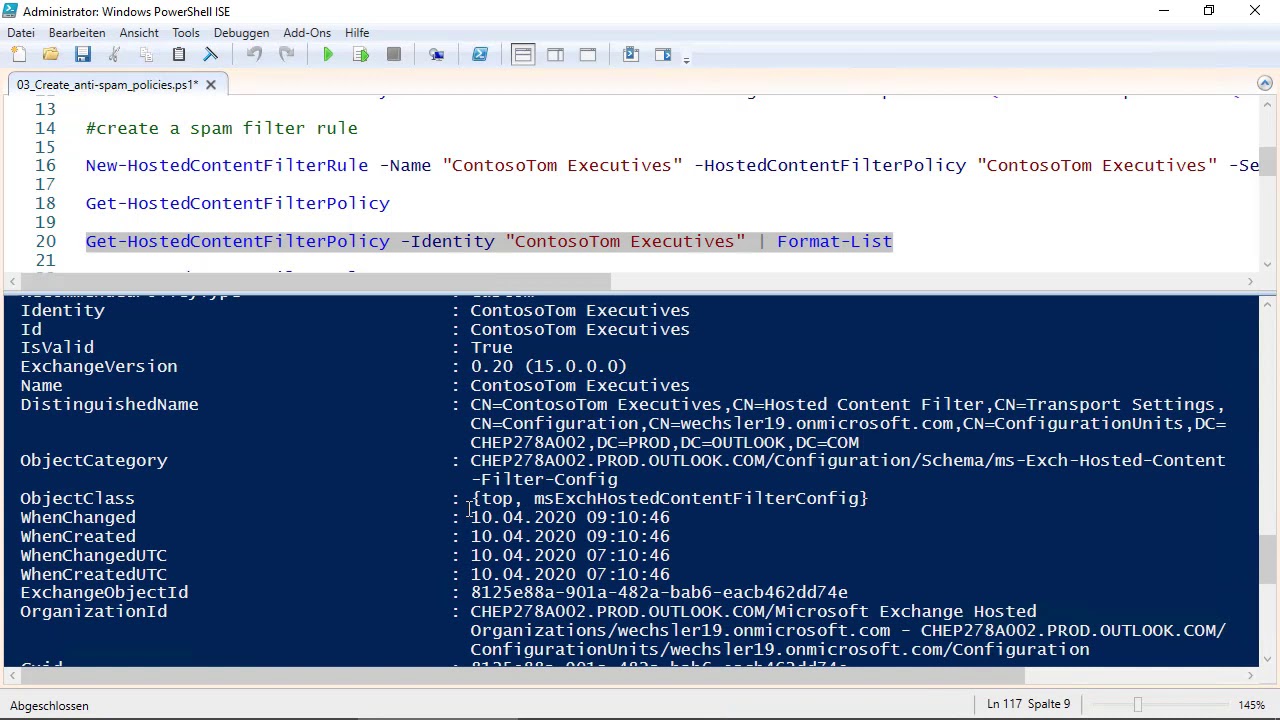Stop the running operation
The width and height of the screenshot is (1280, 720).
point(394,55)
